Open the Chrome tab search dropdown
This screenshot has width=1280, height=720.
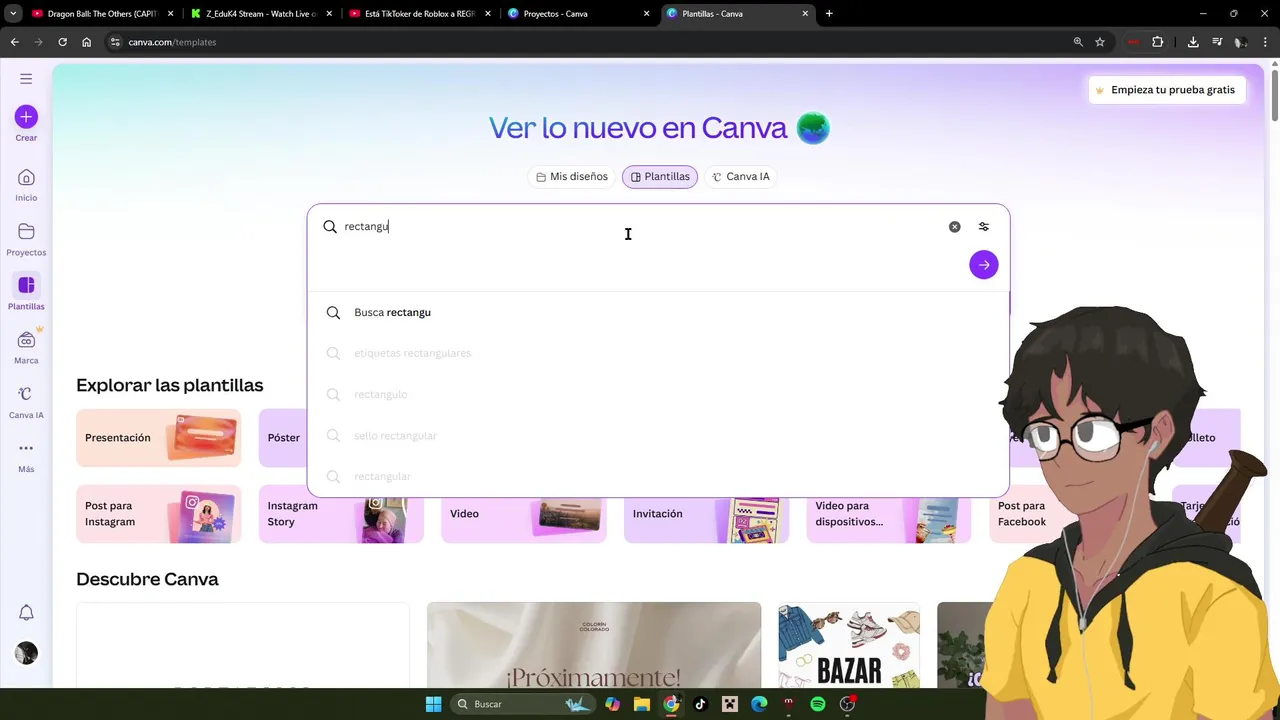tap(13, 14)
